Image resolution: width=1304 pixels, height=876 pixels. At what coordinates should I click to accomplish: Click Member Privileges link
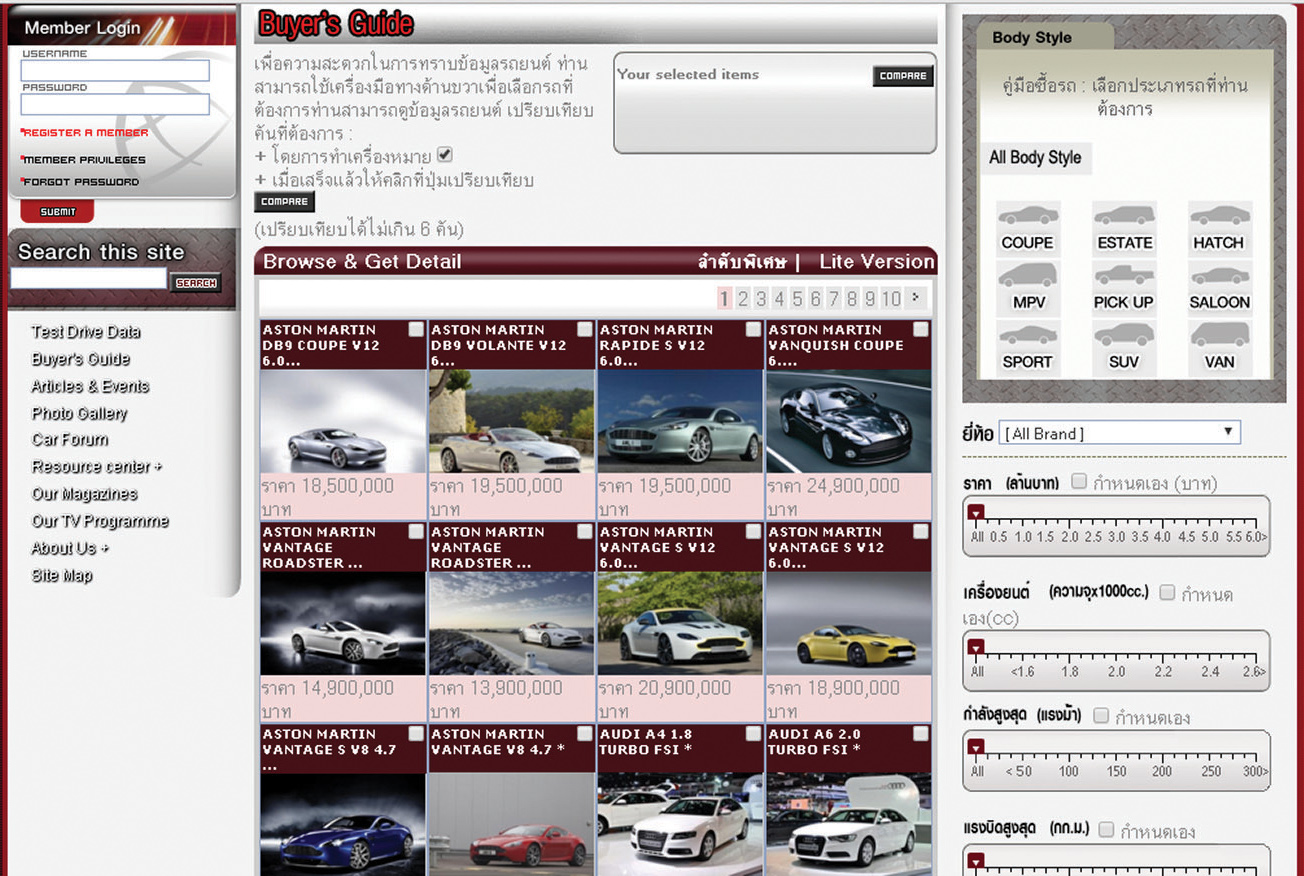coord(84,160)
